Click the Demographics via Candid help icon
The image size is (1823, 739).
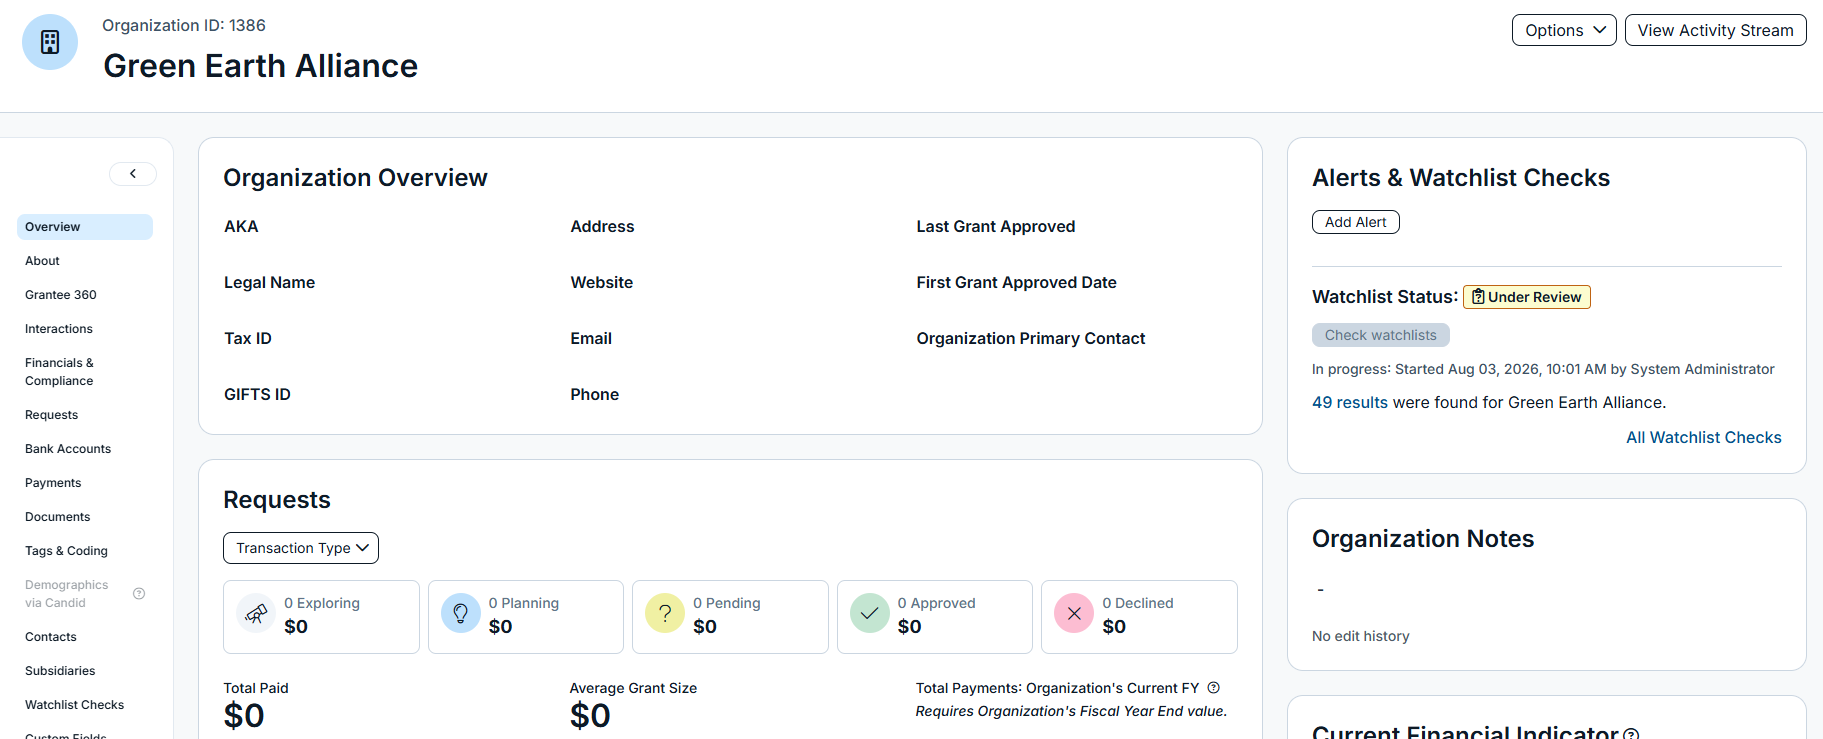pyautogui.click(x=139, y=594)
